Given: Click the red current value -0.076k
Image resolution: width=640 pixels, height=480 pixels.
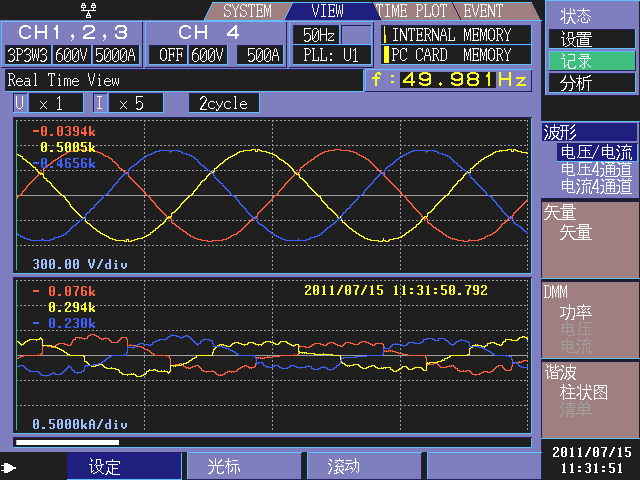Looking at the screenshot, I should pyautogui.click(x=64, y=291).
